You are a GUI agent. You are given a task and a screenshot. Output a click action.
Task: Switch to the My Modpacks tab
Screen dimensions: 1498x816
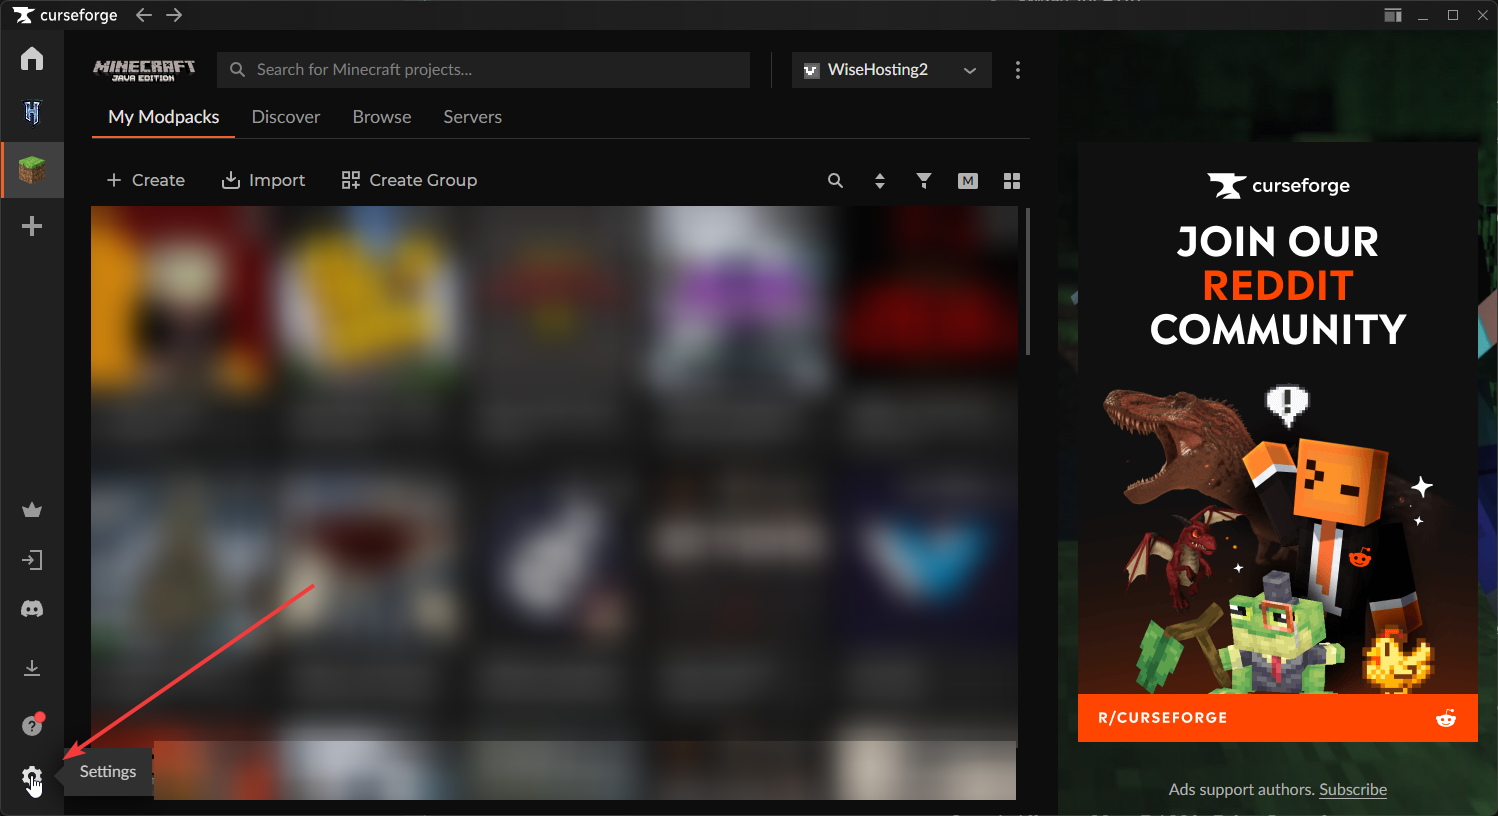coord(164,117)
